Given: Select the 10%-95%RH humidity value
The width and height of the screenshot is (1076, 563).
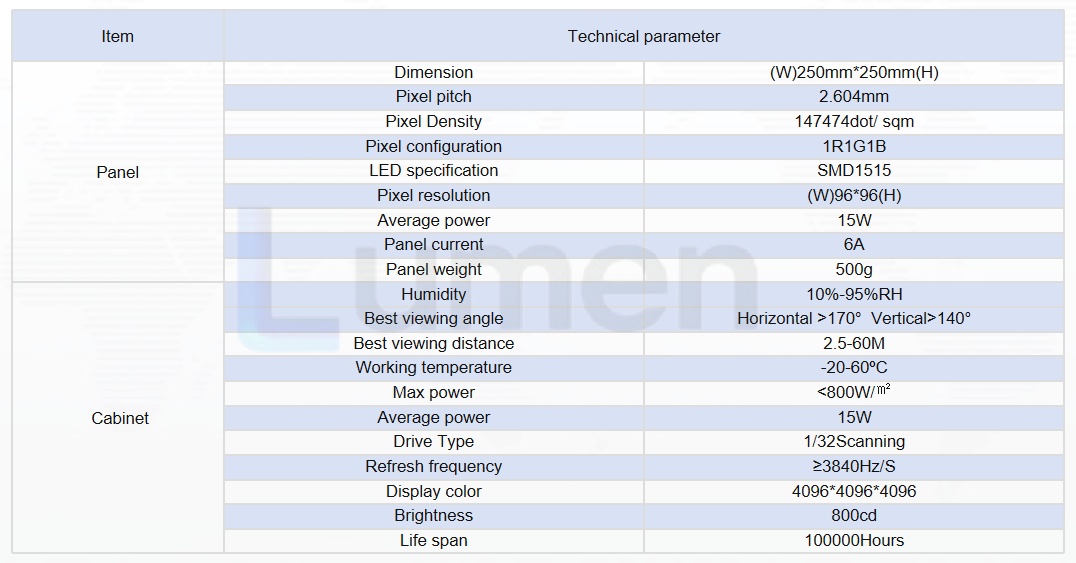Looking at the screenshot, I should click(854, 295).
